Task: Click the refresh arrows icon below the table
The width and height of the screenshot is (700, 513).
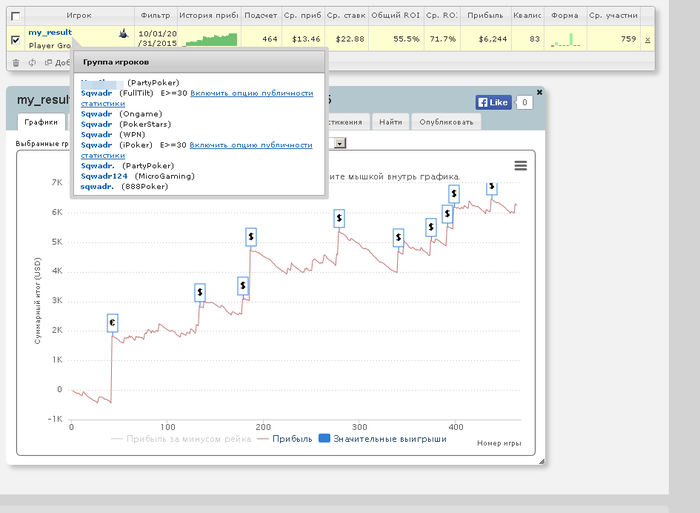Action: (32, 63)
